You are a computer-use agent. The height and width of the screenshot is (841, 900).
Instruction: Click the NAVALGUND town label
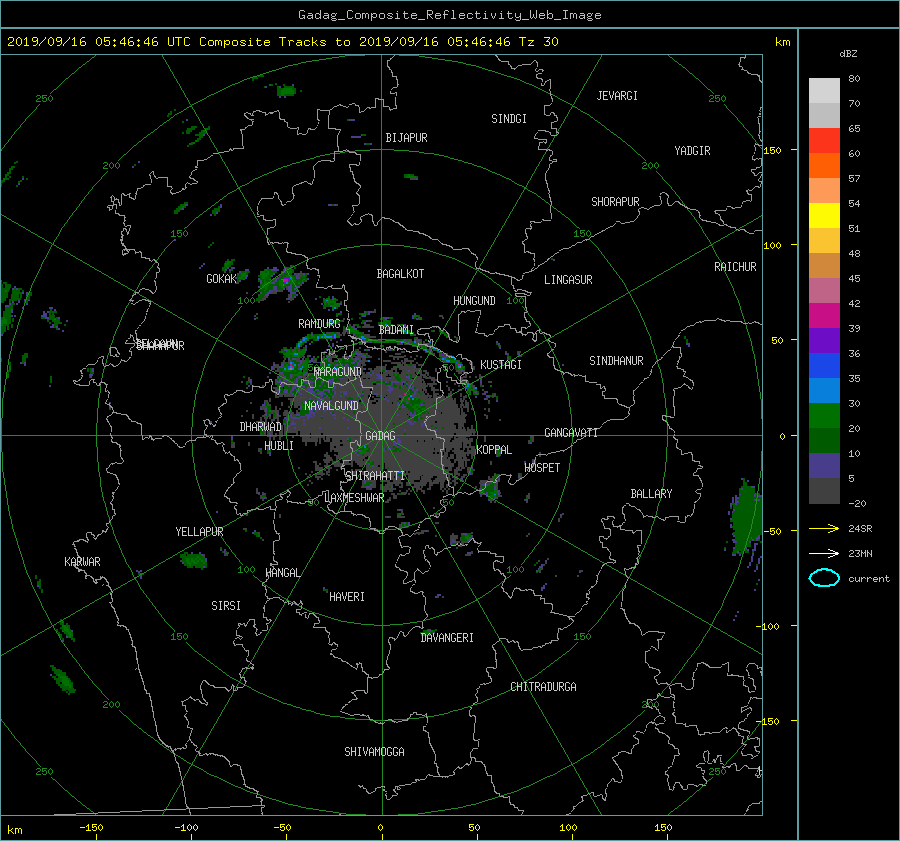331,405
